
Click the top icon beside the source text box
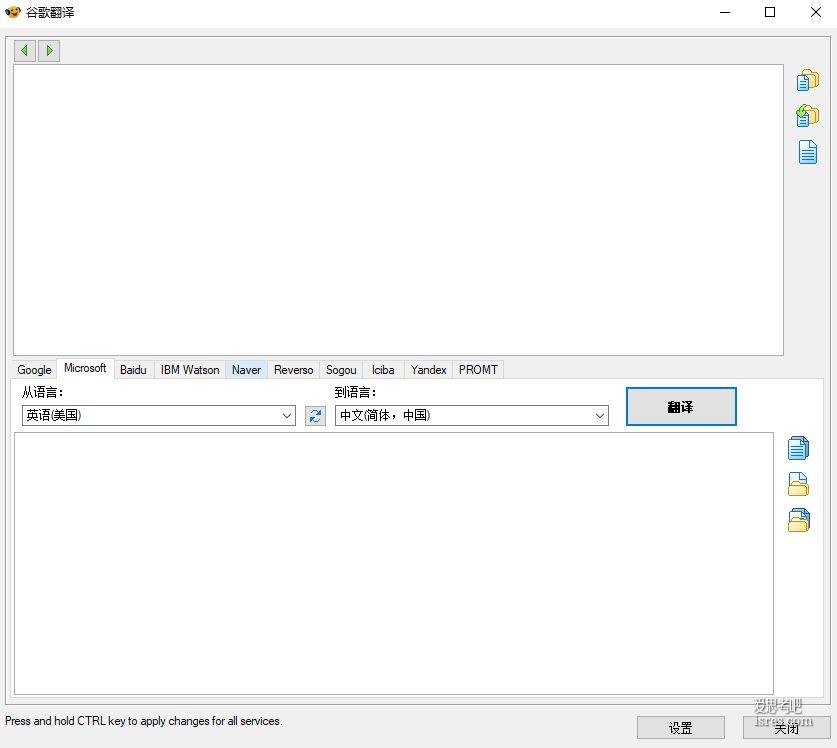[808, 80]
